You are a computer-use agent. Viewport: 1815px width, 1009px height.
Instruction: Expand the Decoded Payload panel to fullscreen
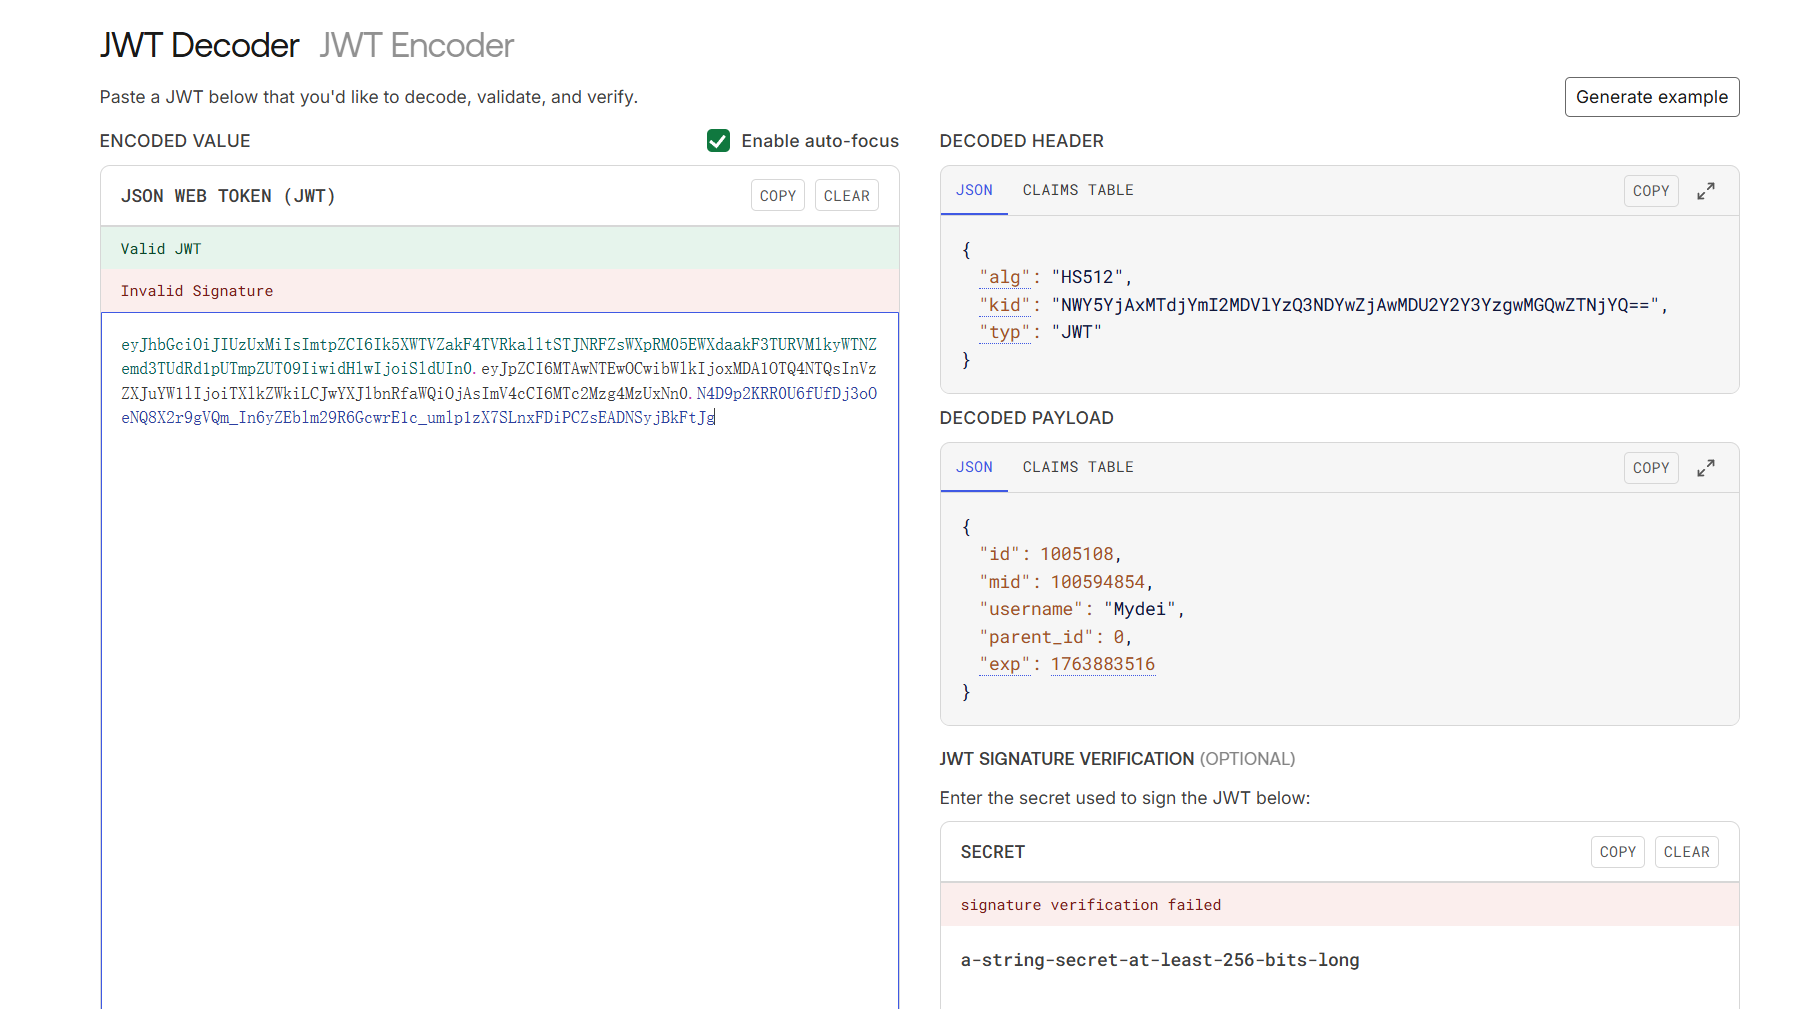point(1706,468)
